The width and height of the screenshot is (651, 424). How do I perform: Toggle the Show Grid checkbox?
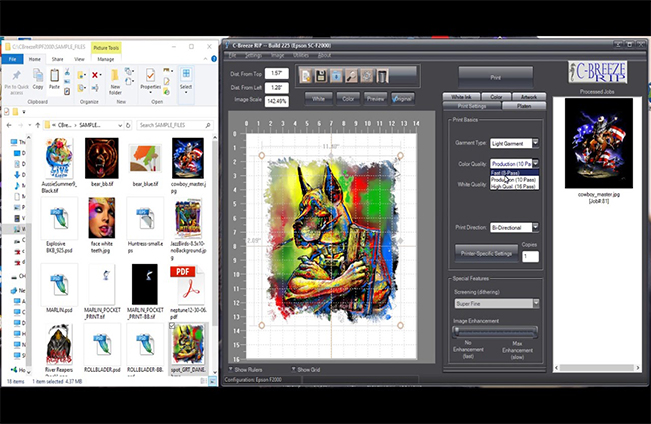point(293,369)
